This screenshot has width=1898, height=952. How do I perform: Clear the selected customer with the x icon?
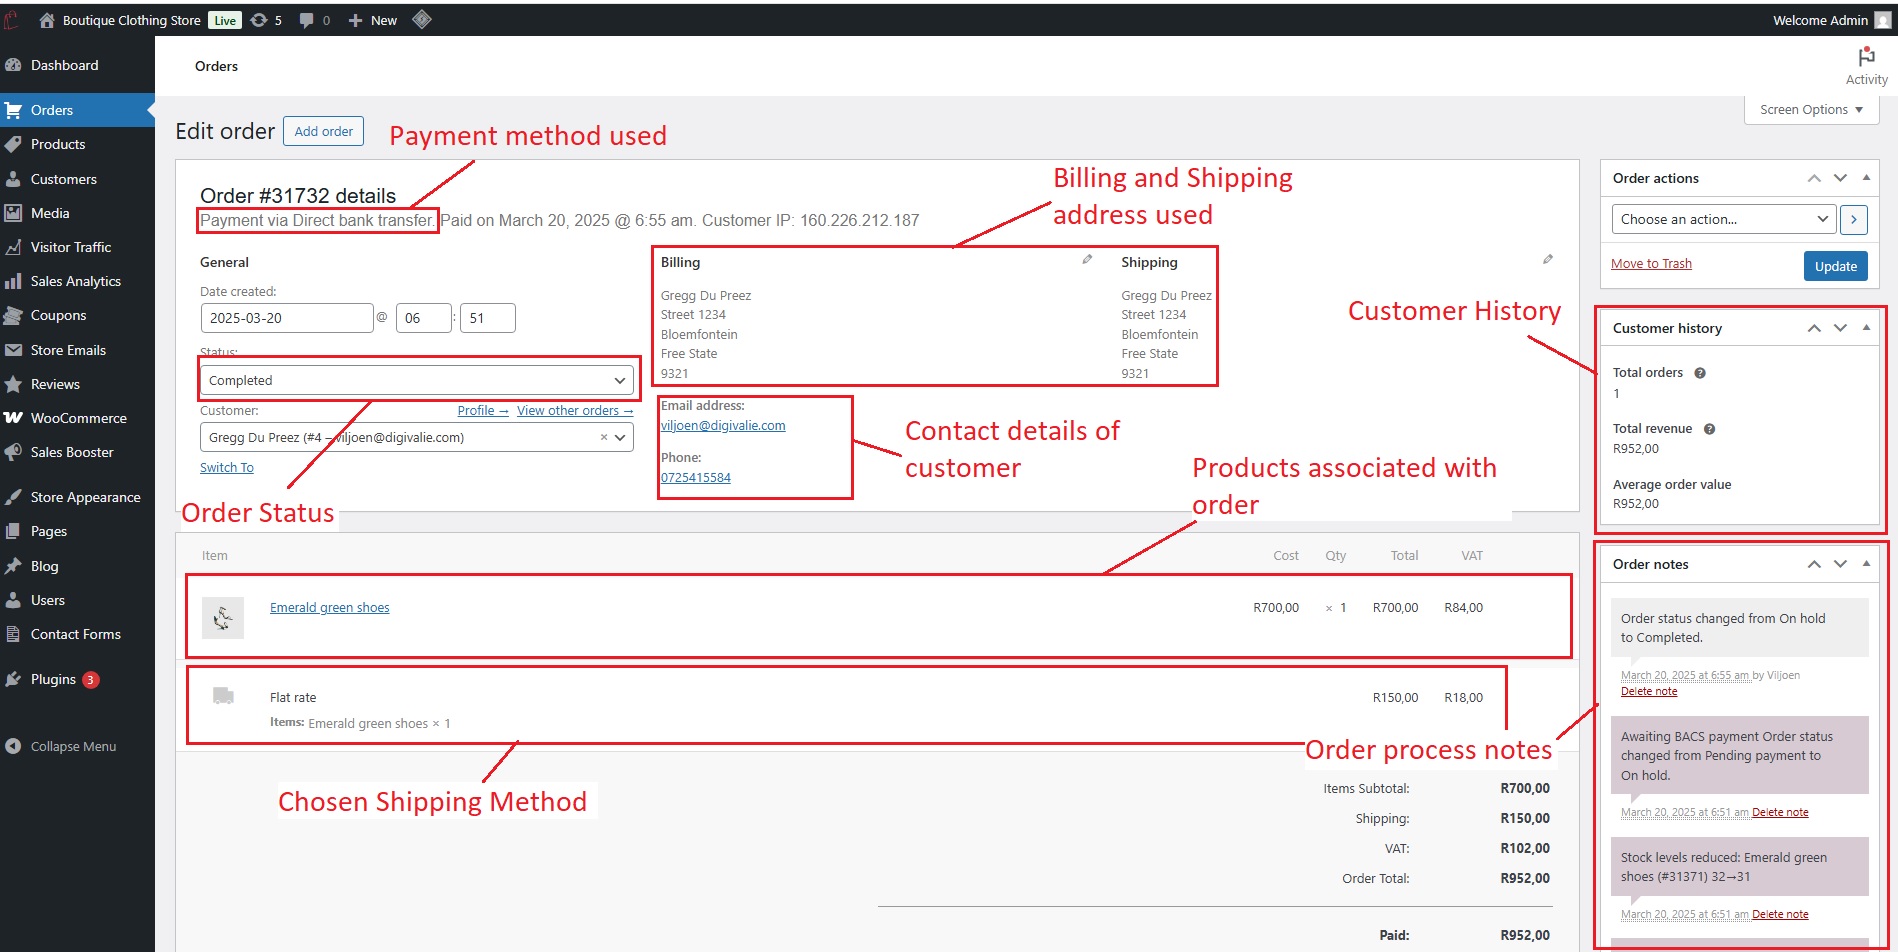(x=603, y=438)
